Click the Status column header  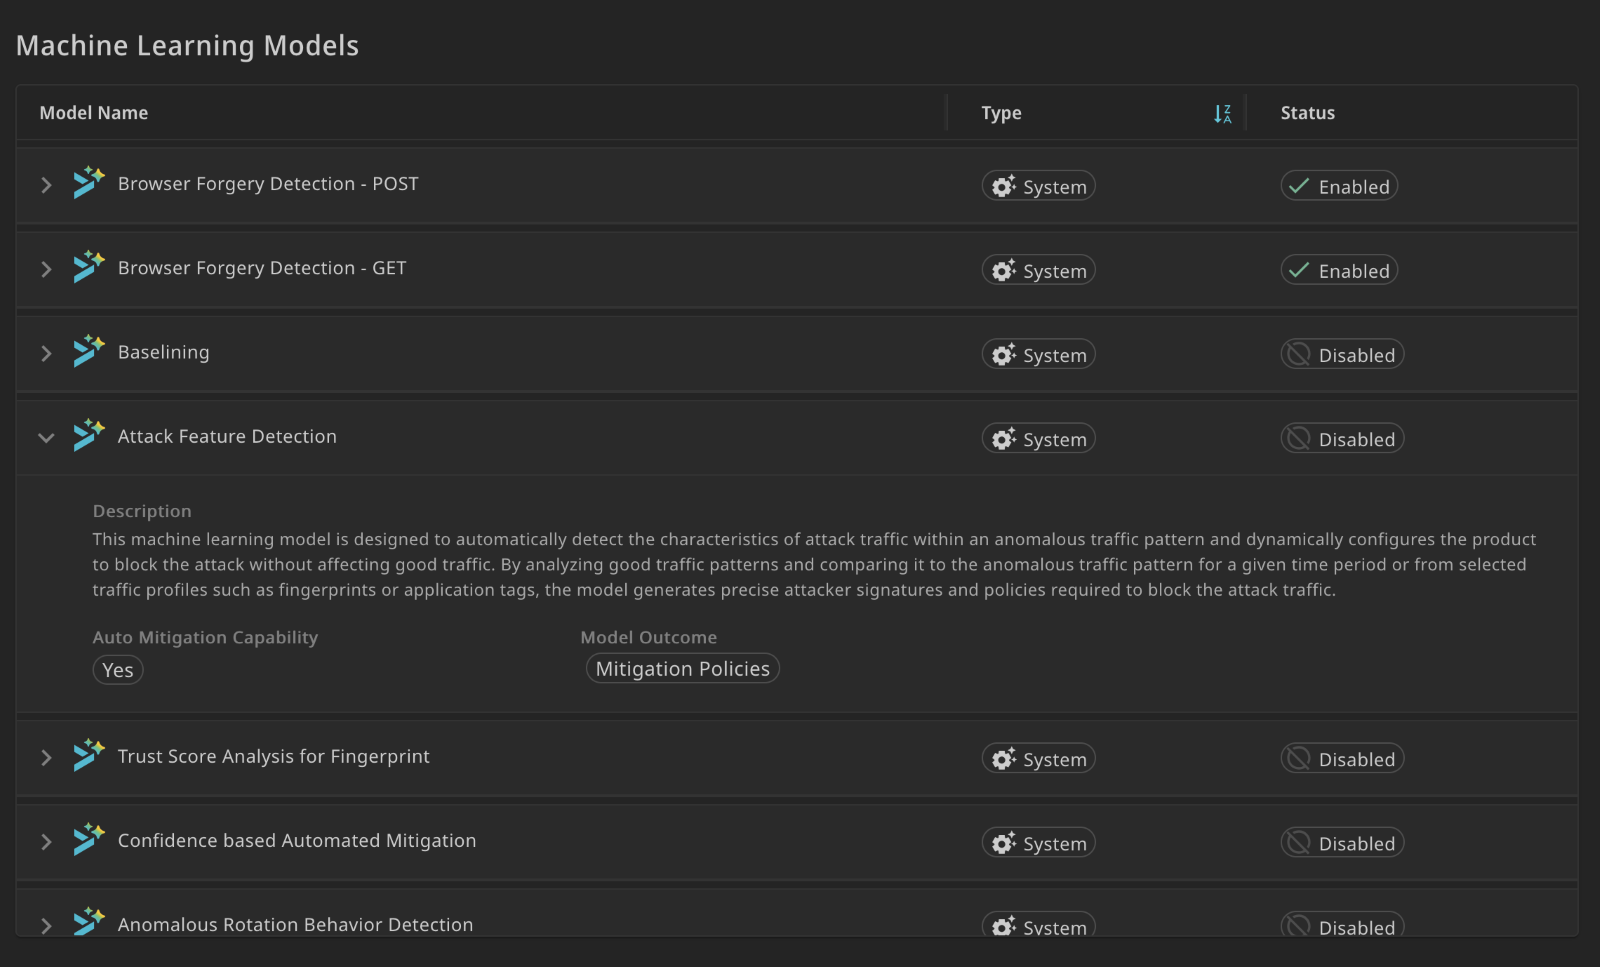click(1308, 113)
